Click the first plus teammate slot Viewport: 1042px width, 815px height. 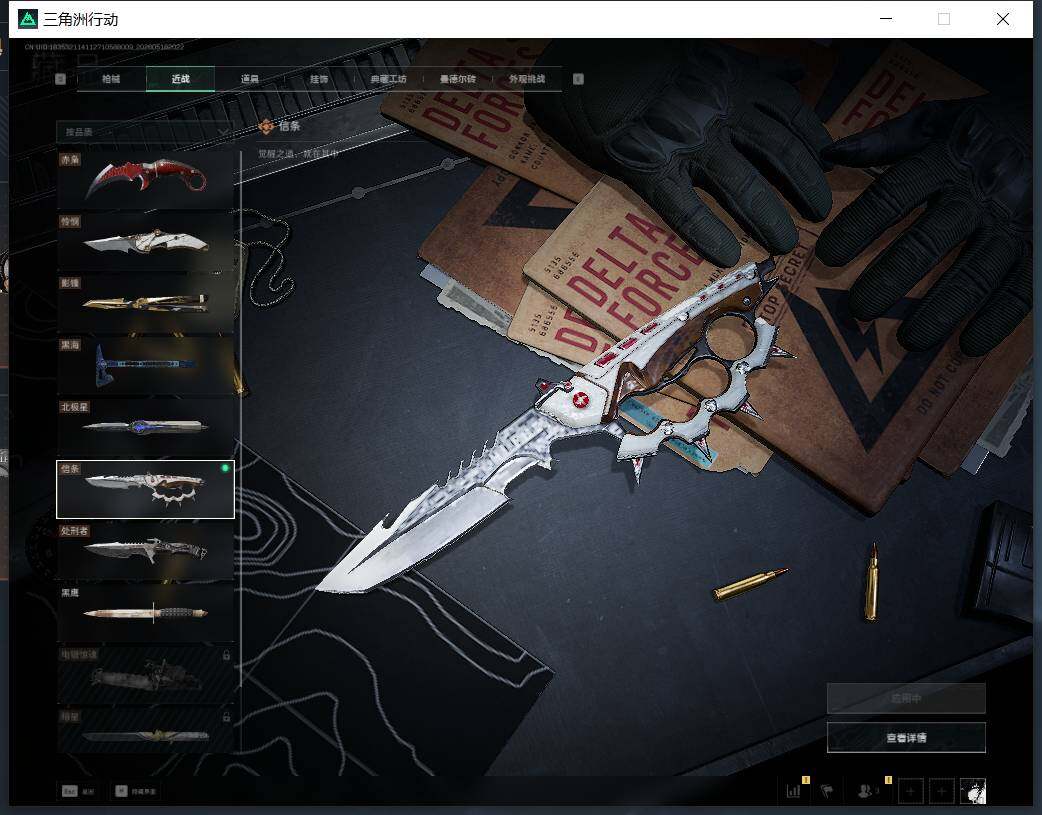point(910,791)
